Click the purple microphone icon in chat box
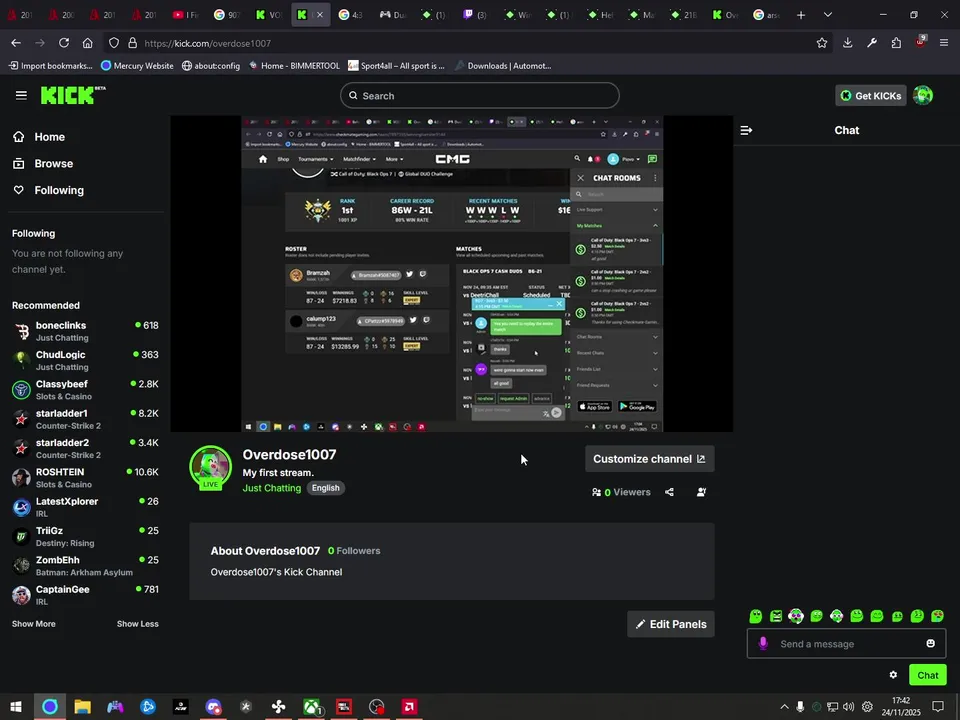Viewport: 960px width, 720px height. coord(763,643)
